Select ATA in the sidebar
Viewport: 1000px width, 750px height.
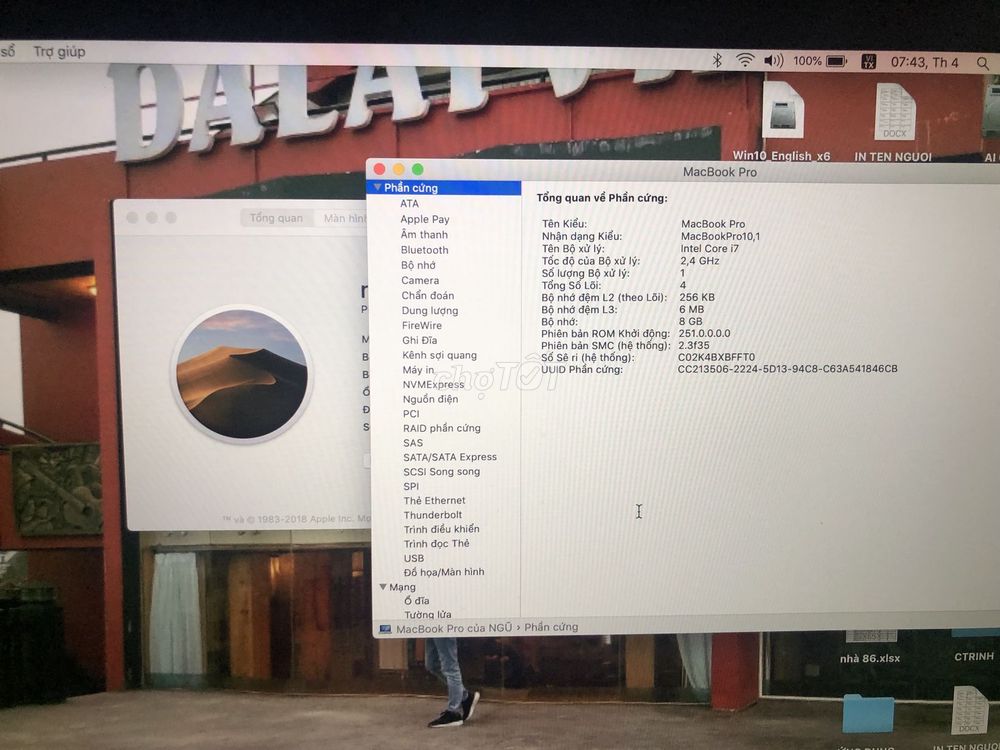(x=409, y=203)
